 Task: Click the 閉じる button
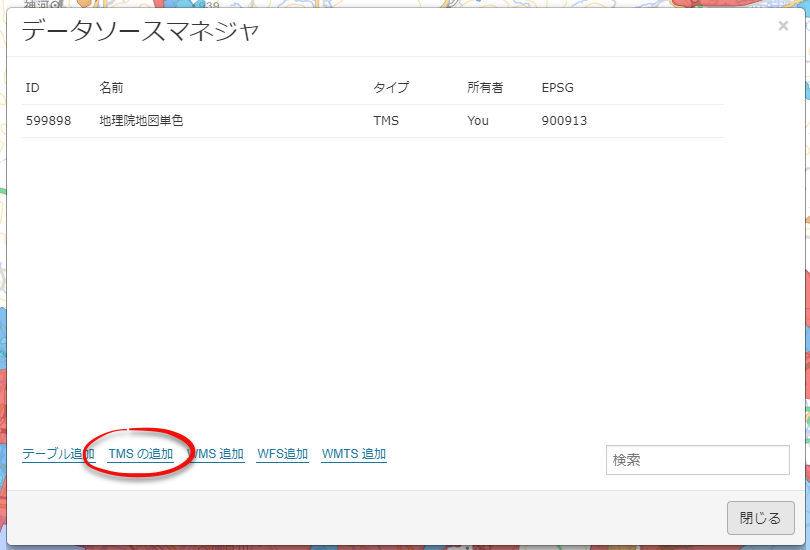pyautogui.click(x=760, y=517)
